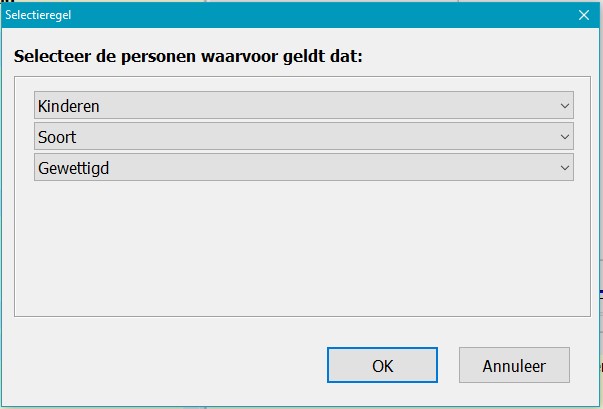
Task: Expand the Soort combo box
Action: (x=303, y=136)
